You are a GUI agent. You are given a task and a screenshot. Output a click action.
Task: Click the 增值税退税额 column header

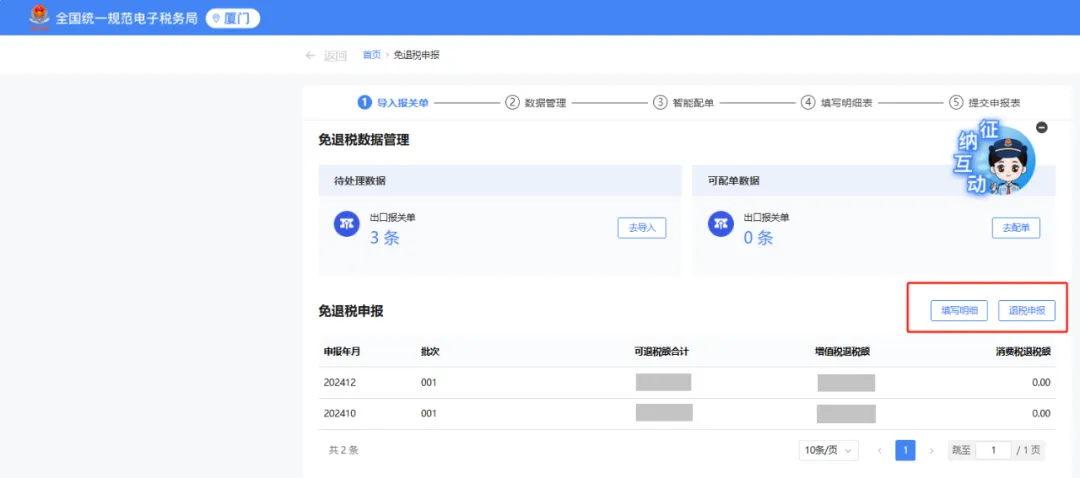842,351
